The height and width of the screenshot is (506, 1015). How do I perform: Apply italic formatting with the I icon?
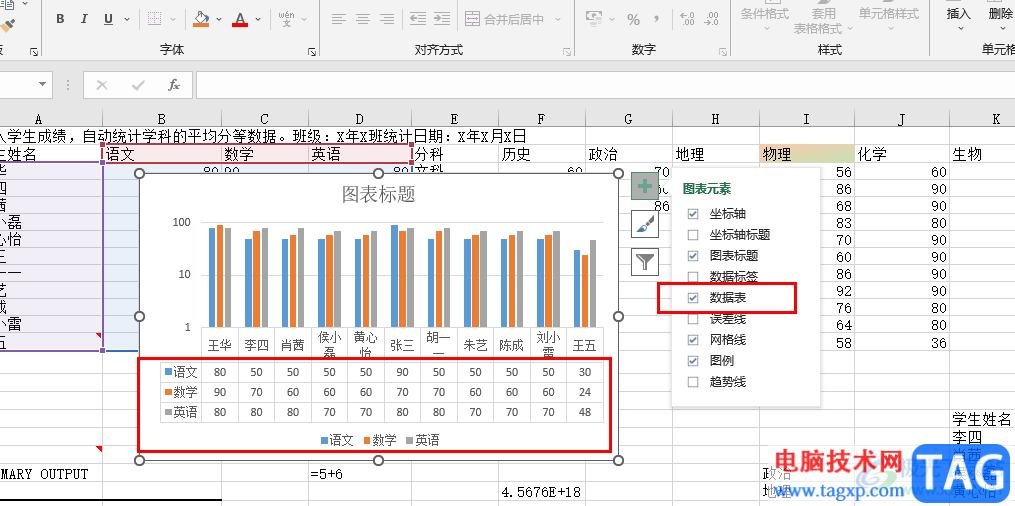pos(84,19)
